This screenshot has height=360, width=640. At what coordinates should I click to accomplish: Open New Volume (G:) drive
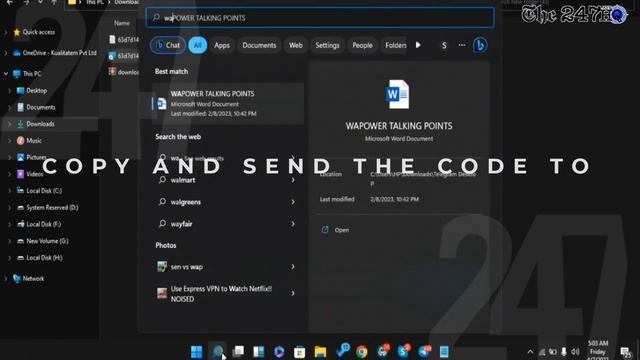coord(47,241)
